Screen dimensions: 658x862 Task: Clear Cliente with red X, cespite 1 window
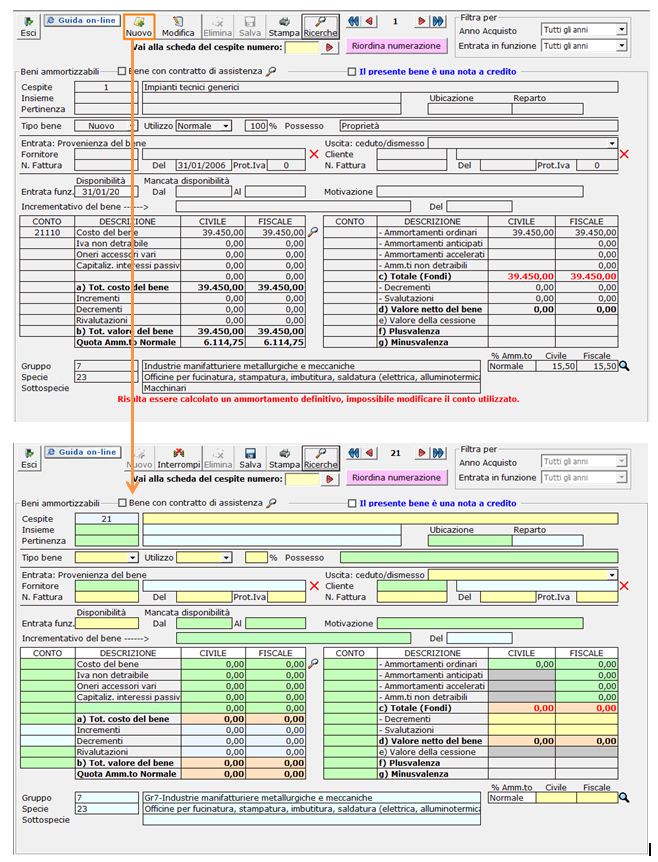pyautogui.click(x=624, y=154)
